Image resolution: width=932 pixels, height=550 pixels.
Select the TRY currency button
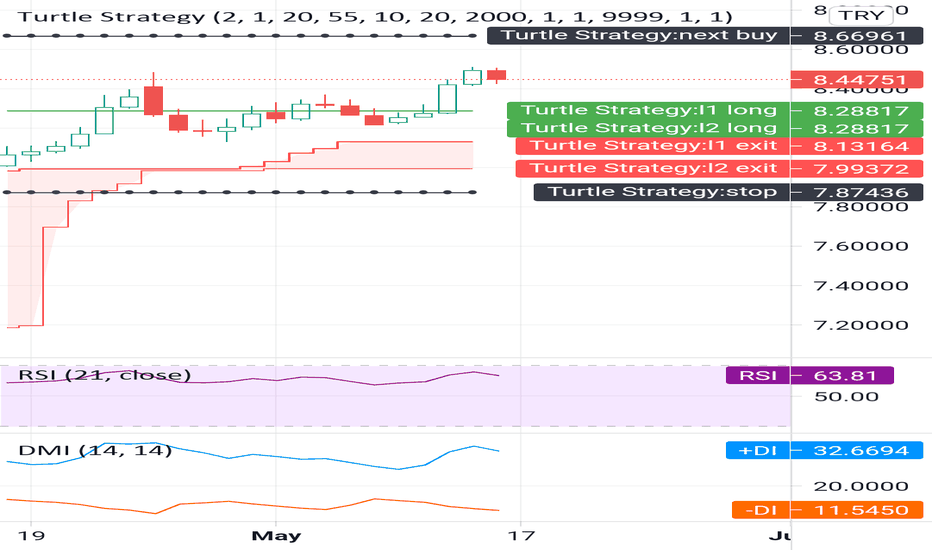click(x=862, y=15)
